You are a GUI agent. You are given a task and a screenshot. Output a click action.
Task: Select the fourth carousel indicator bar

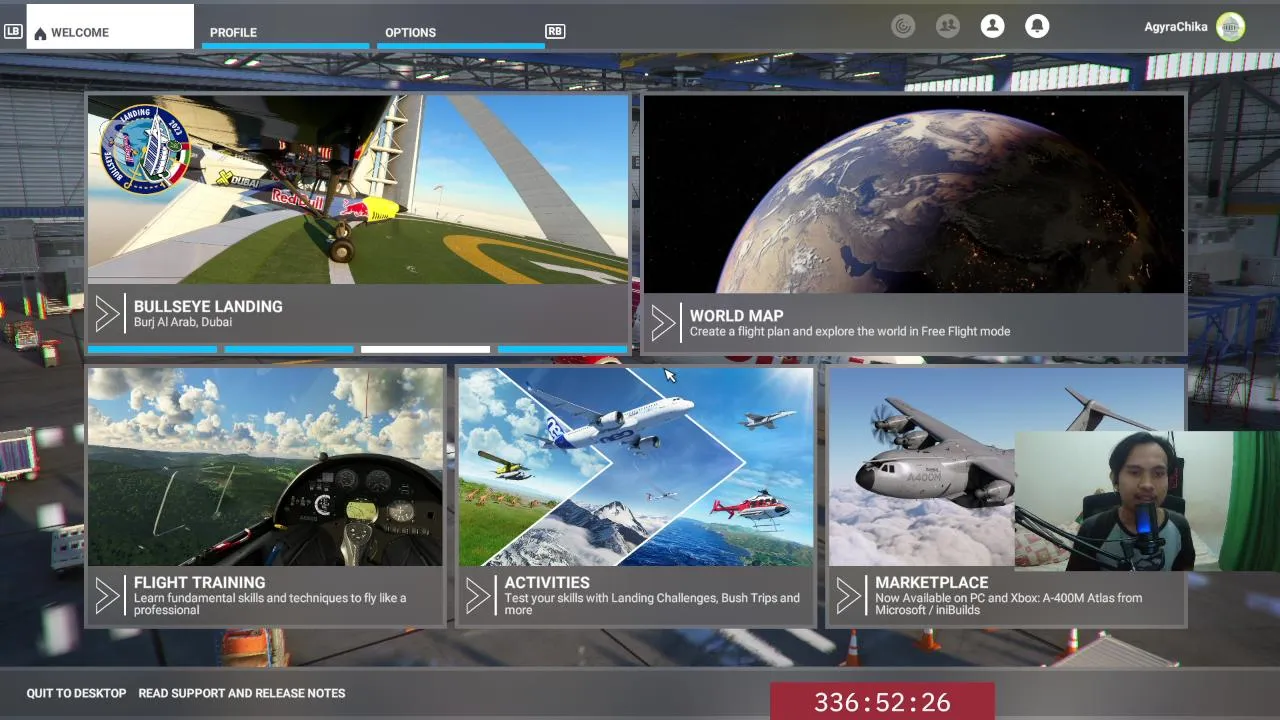(x=562, y=349)
